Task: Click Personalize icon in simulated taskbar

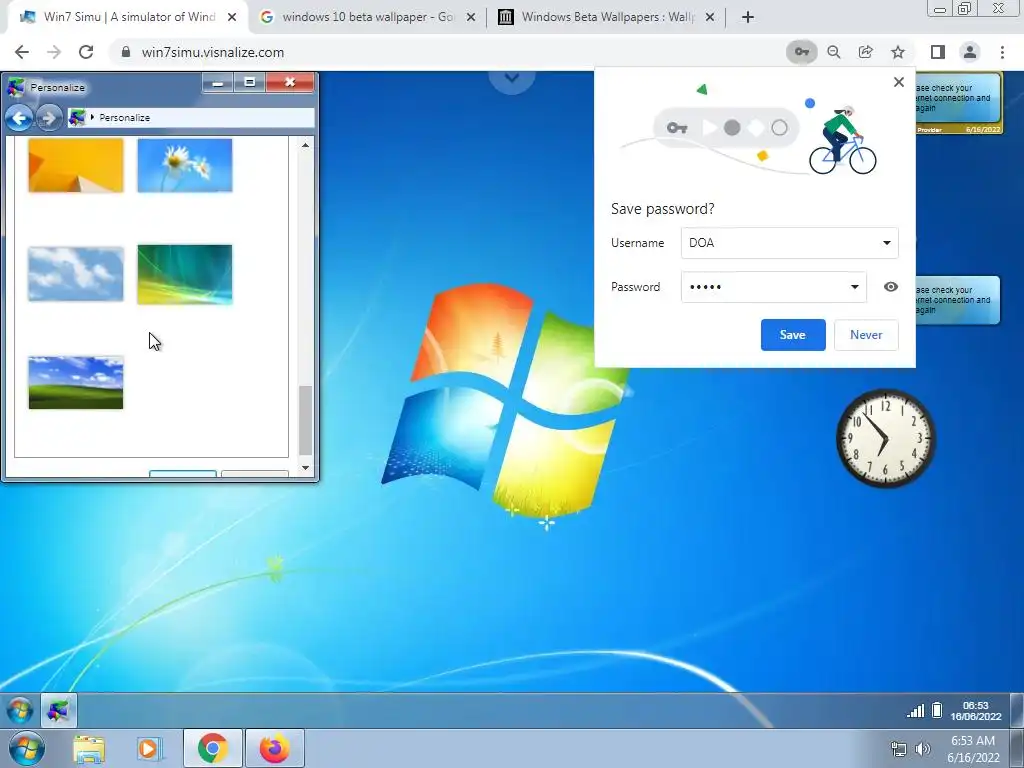Action: tap(59, 711)
